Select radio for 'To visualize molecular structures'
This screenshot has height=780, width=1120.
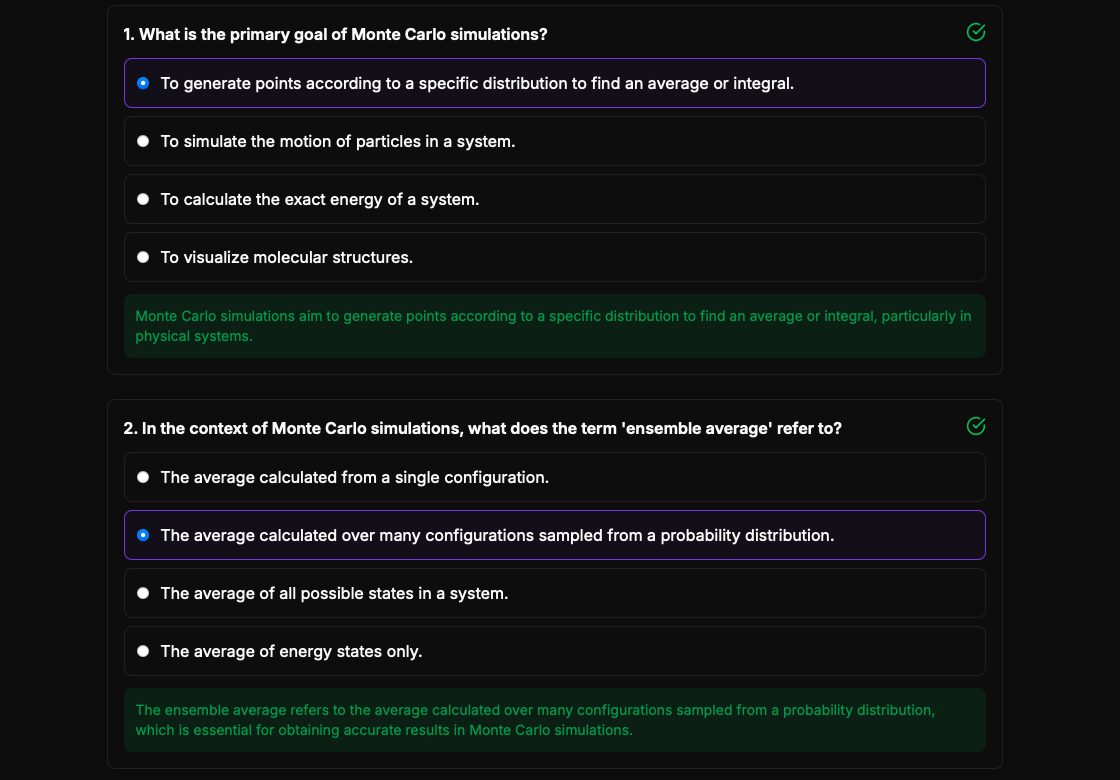(x=143, y=257)
